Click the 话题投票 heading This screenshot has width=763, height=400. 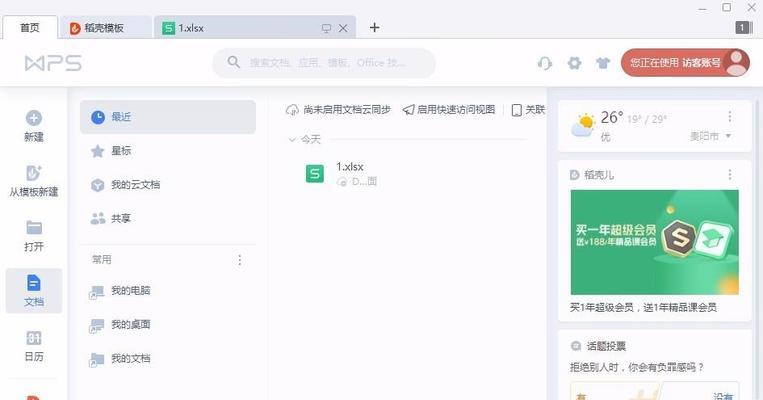606,346
